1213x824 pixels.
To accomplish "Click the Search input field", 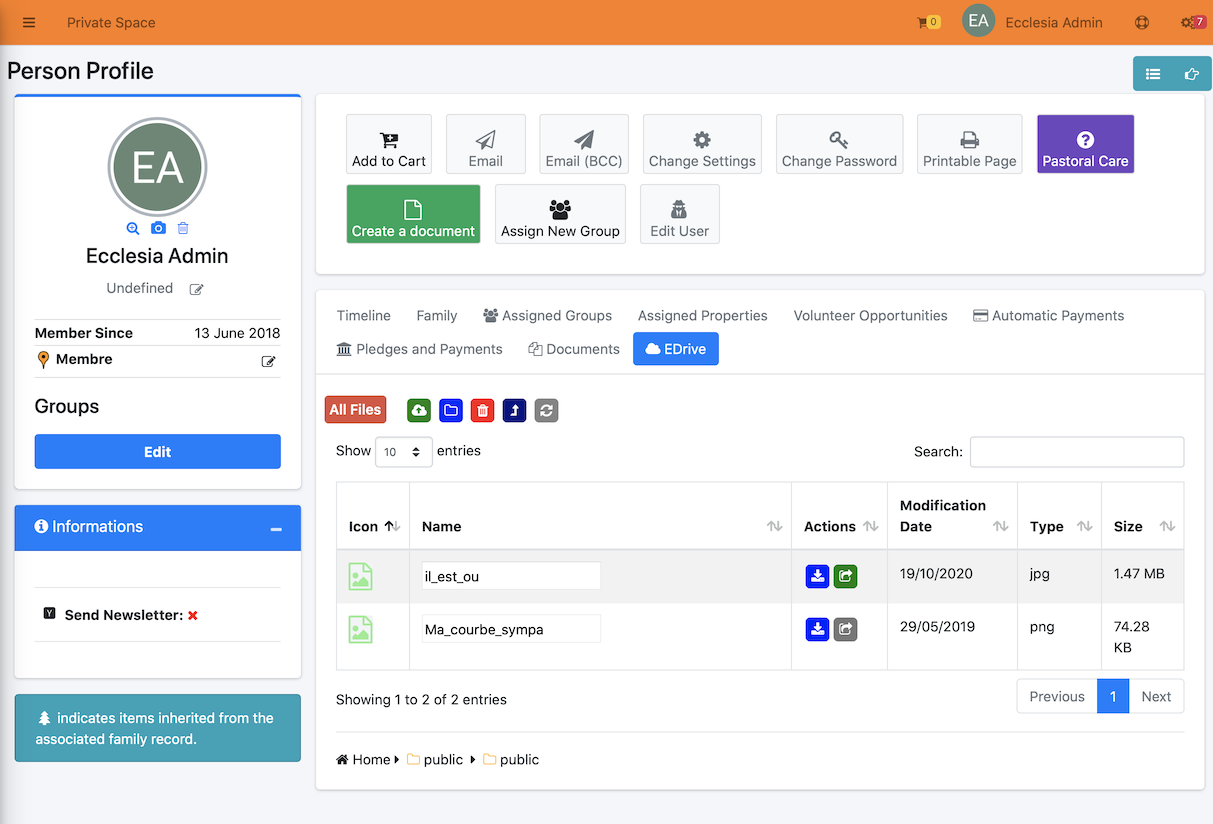I will click(1077, 452).
